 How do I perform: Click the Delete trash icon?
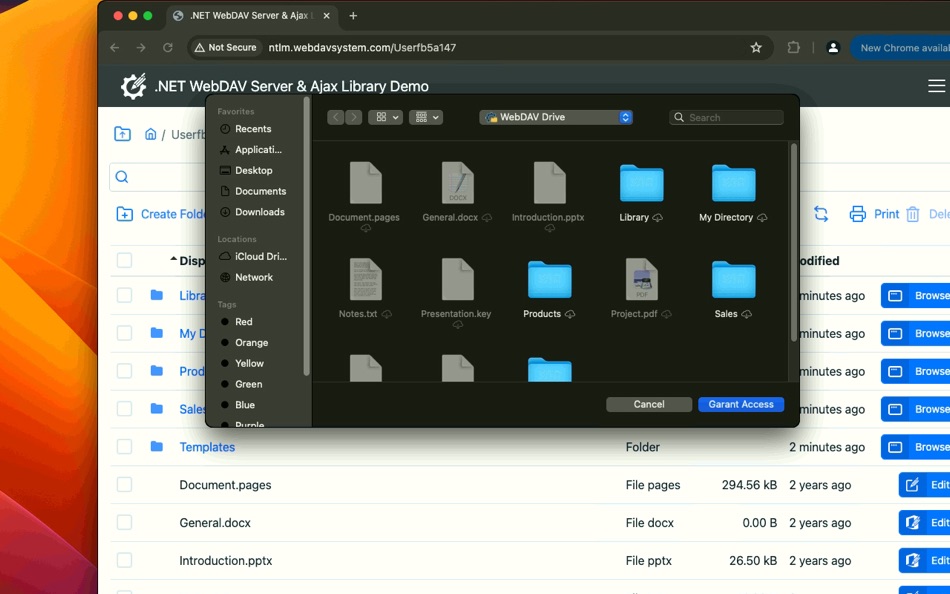(x=912, y=214)
